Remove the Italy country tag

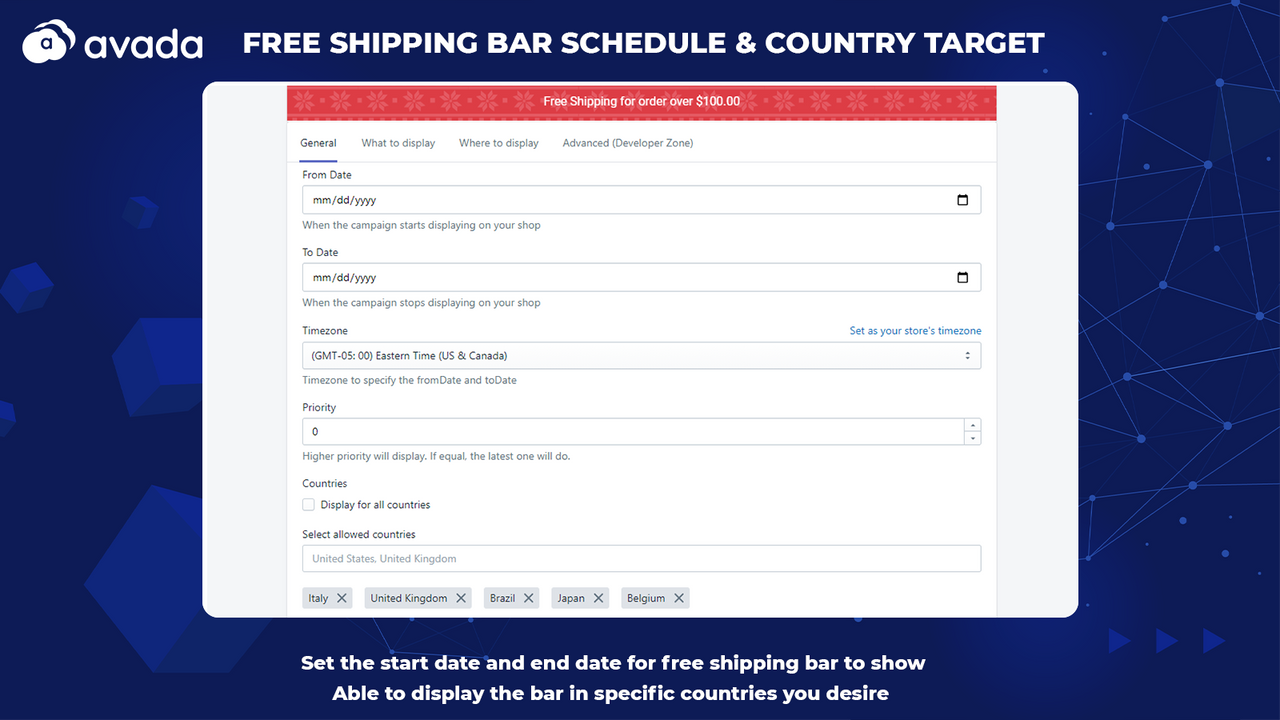pyautogui.click(x=342, y=598)
